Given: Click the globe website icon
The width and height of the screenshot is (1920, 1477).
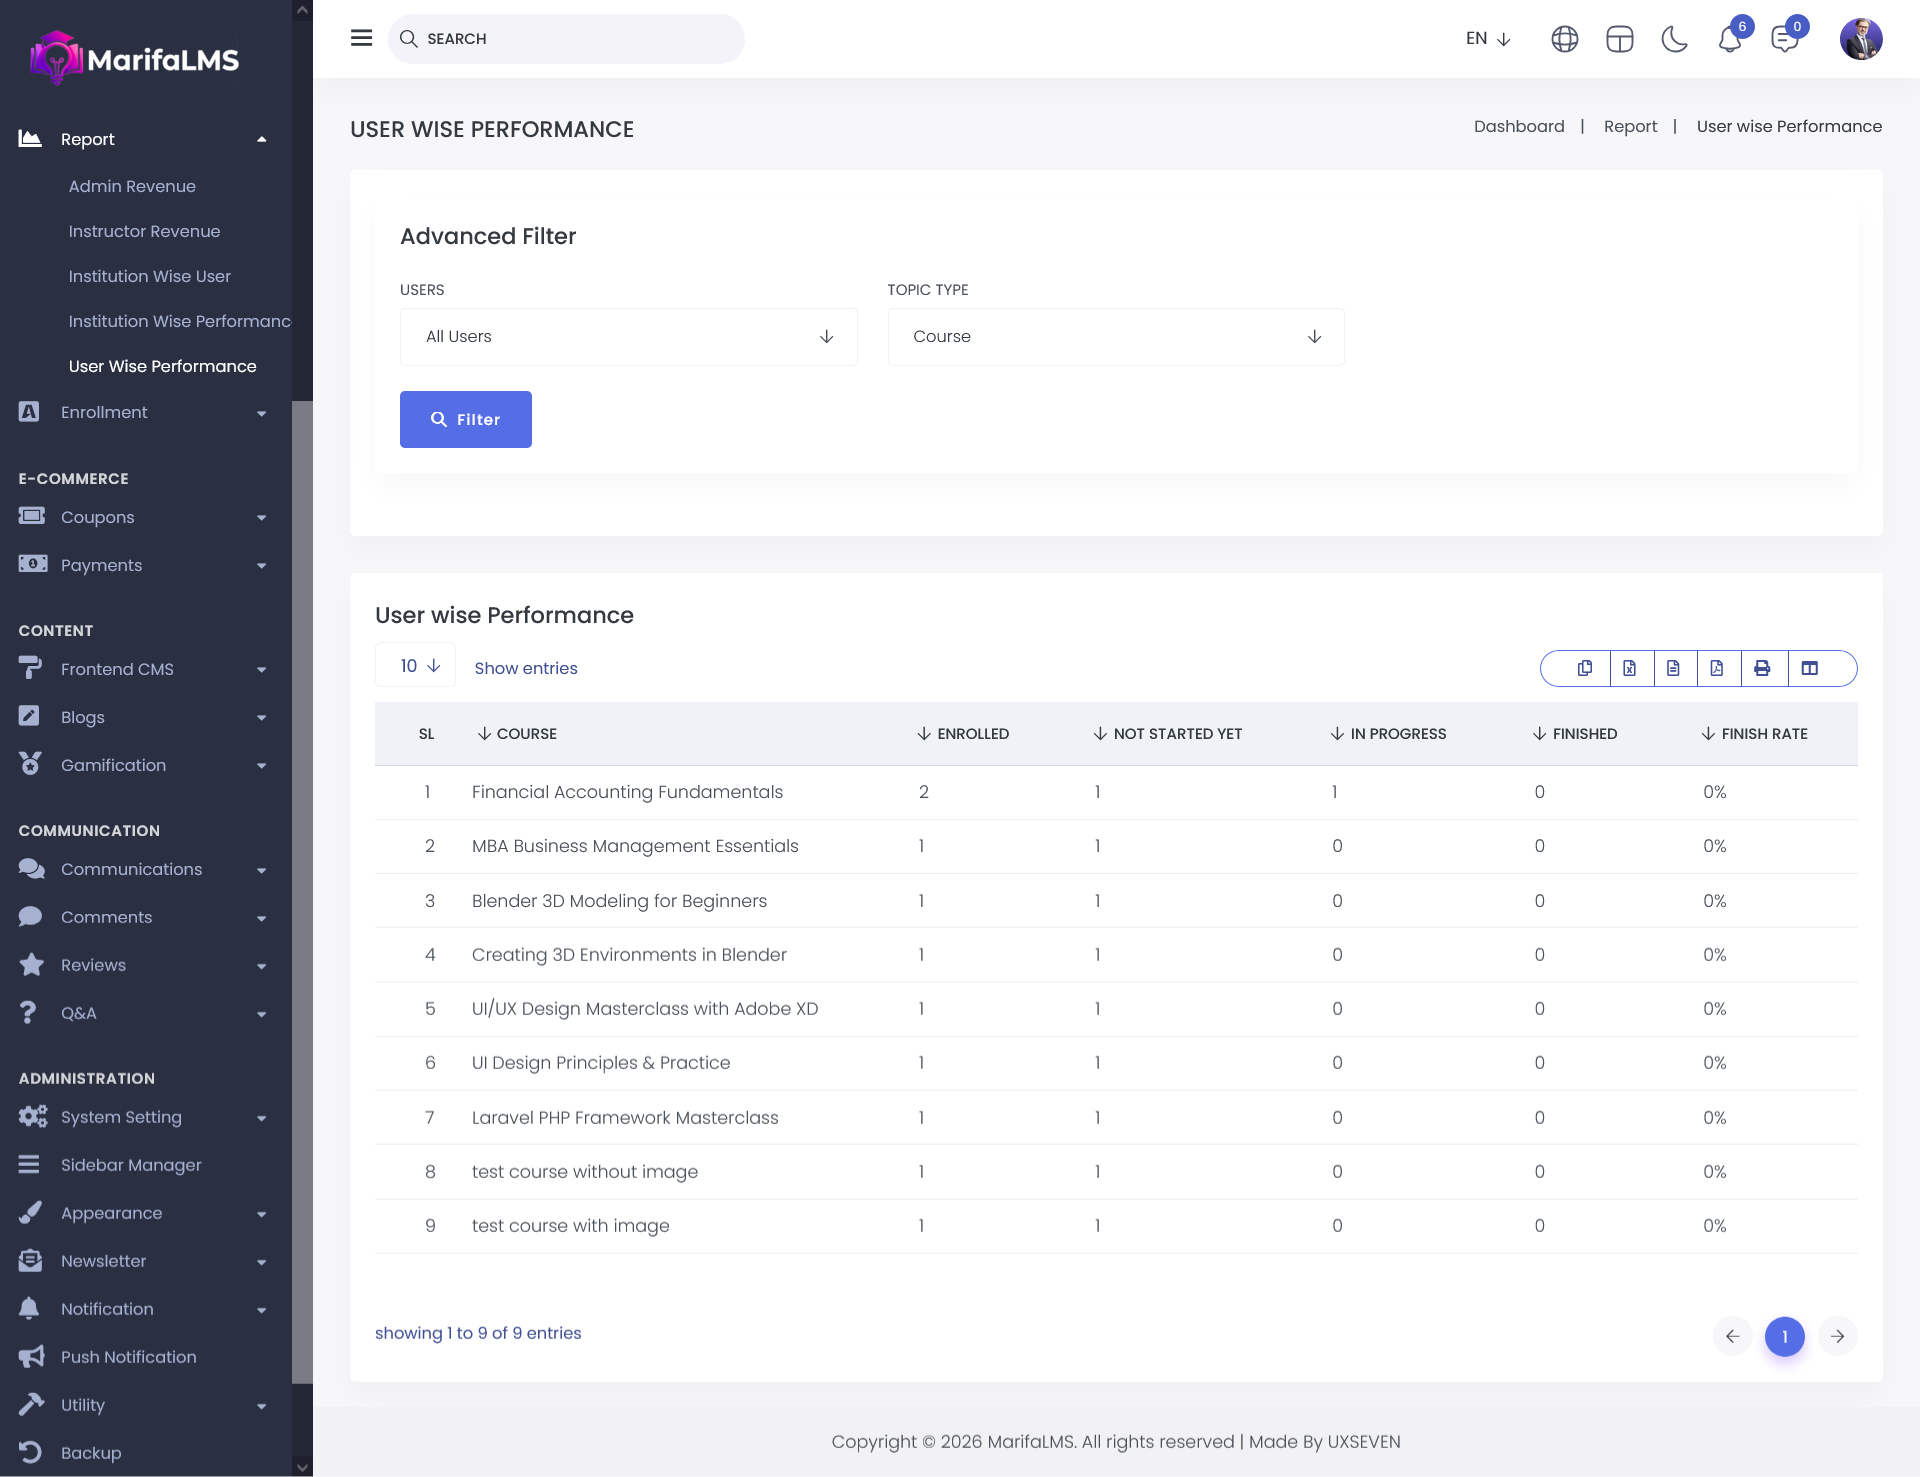Looking at the screenshot, I should coord(1564,39).
